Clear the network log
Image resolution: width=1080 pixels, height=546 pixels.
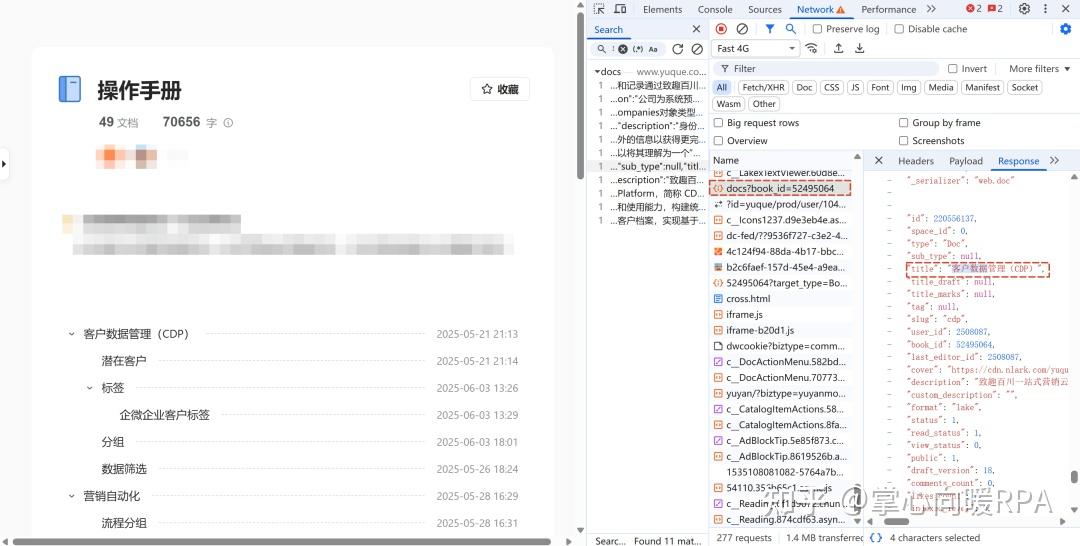point(742,29)
